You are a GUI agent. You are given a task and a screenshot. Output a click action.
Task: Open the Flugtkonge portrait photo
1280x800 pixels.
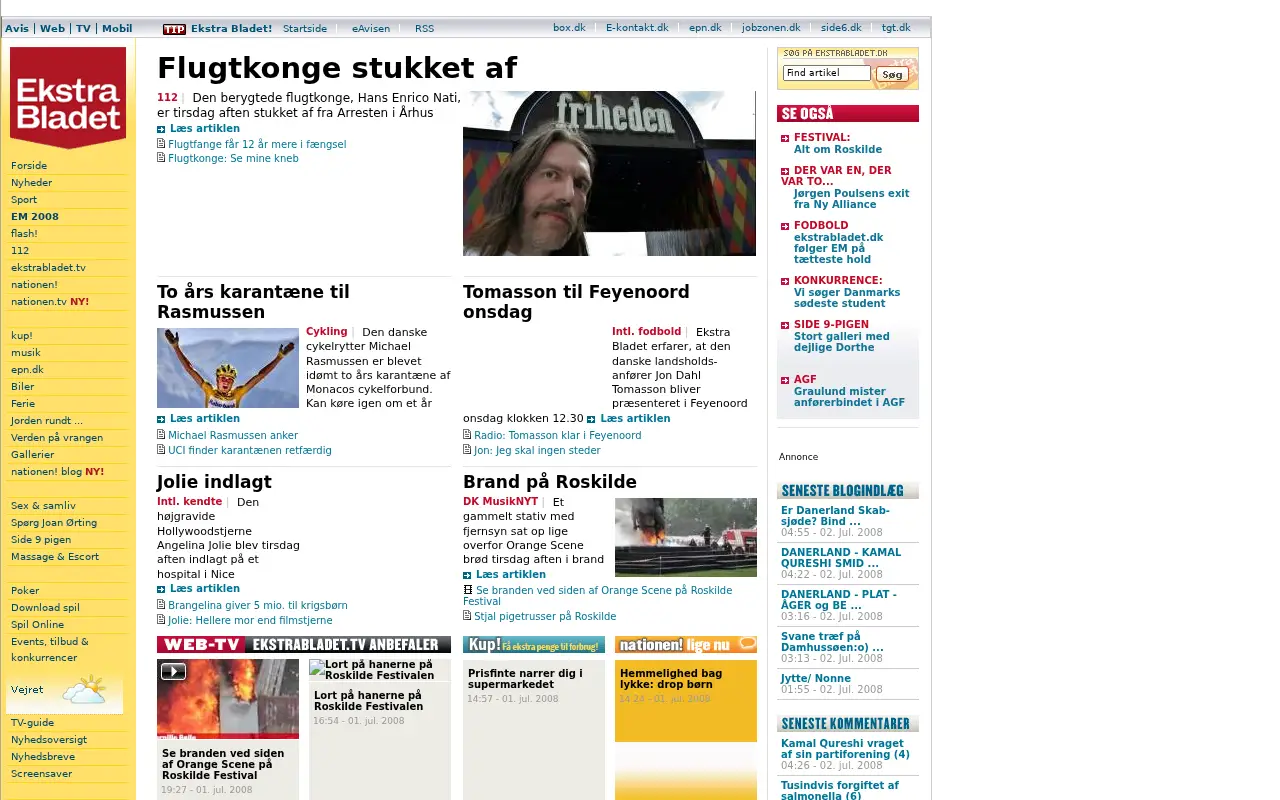click(x=609, y=174)
